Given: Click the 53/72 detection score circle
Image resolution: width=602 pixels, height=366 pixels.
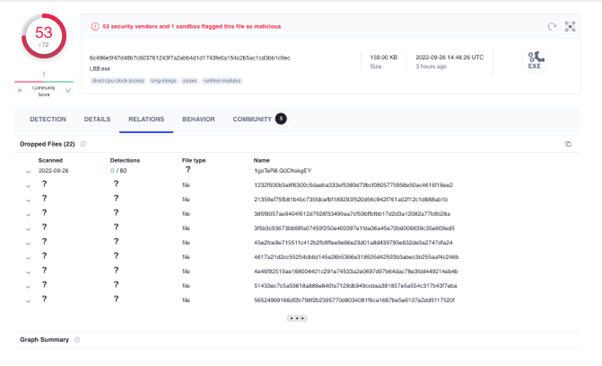Looking at the screenshot, I should (44, 36).
